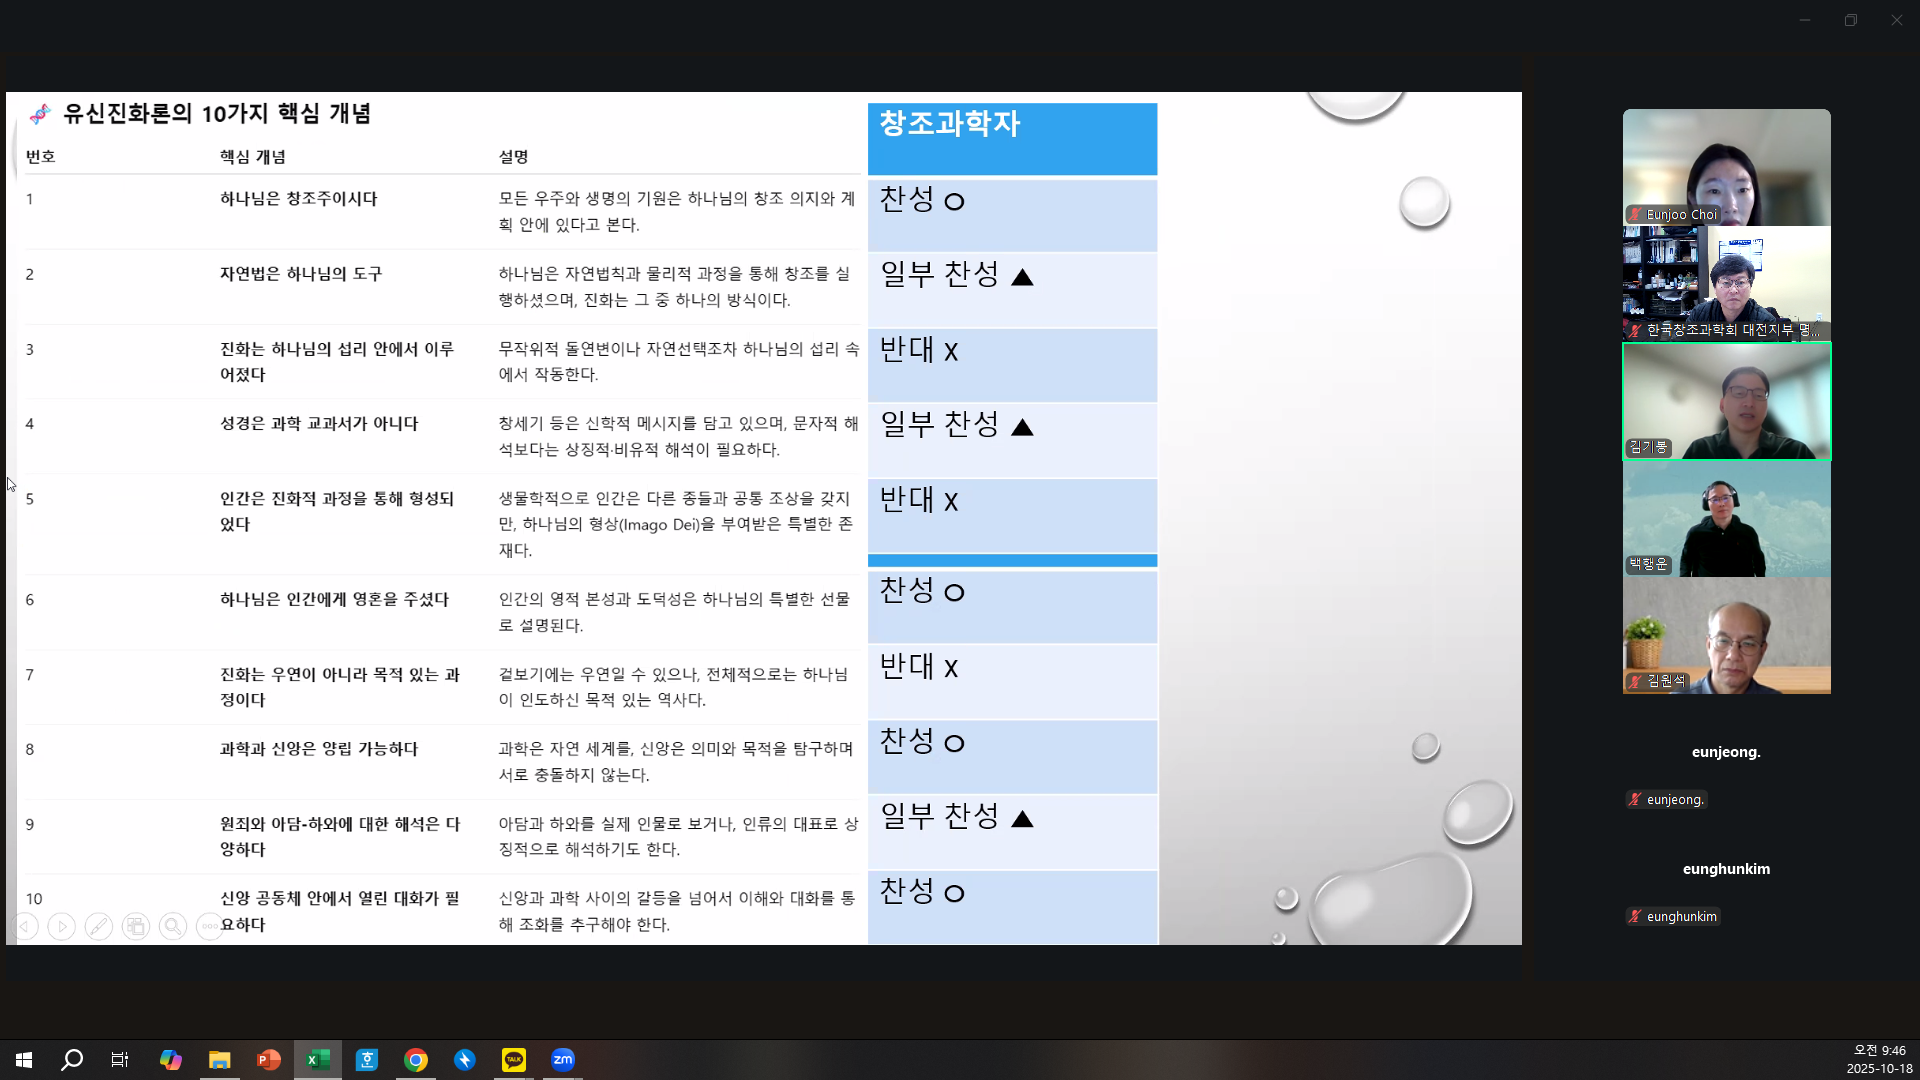Select 김원석 participant video tile

1726,635
